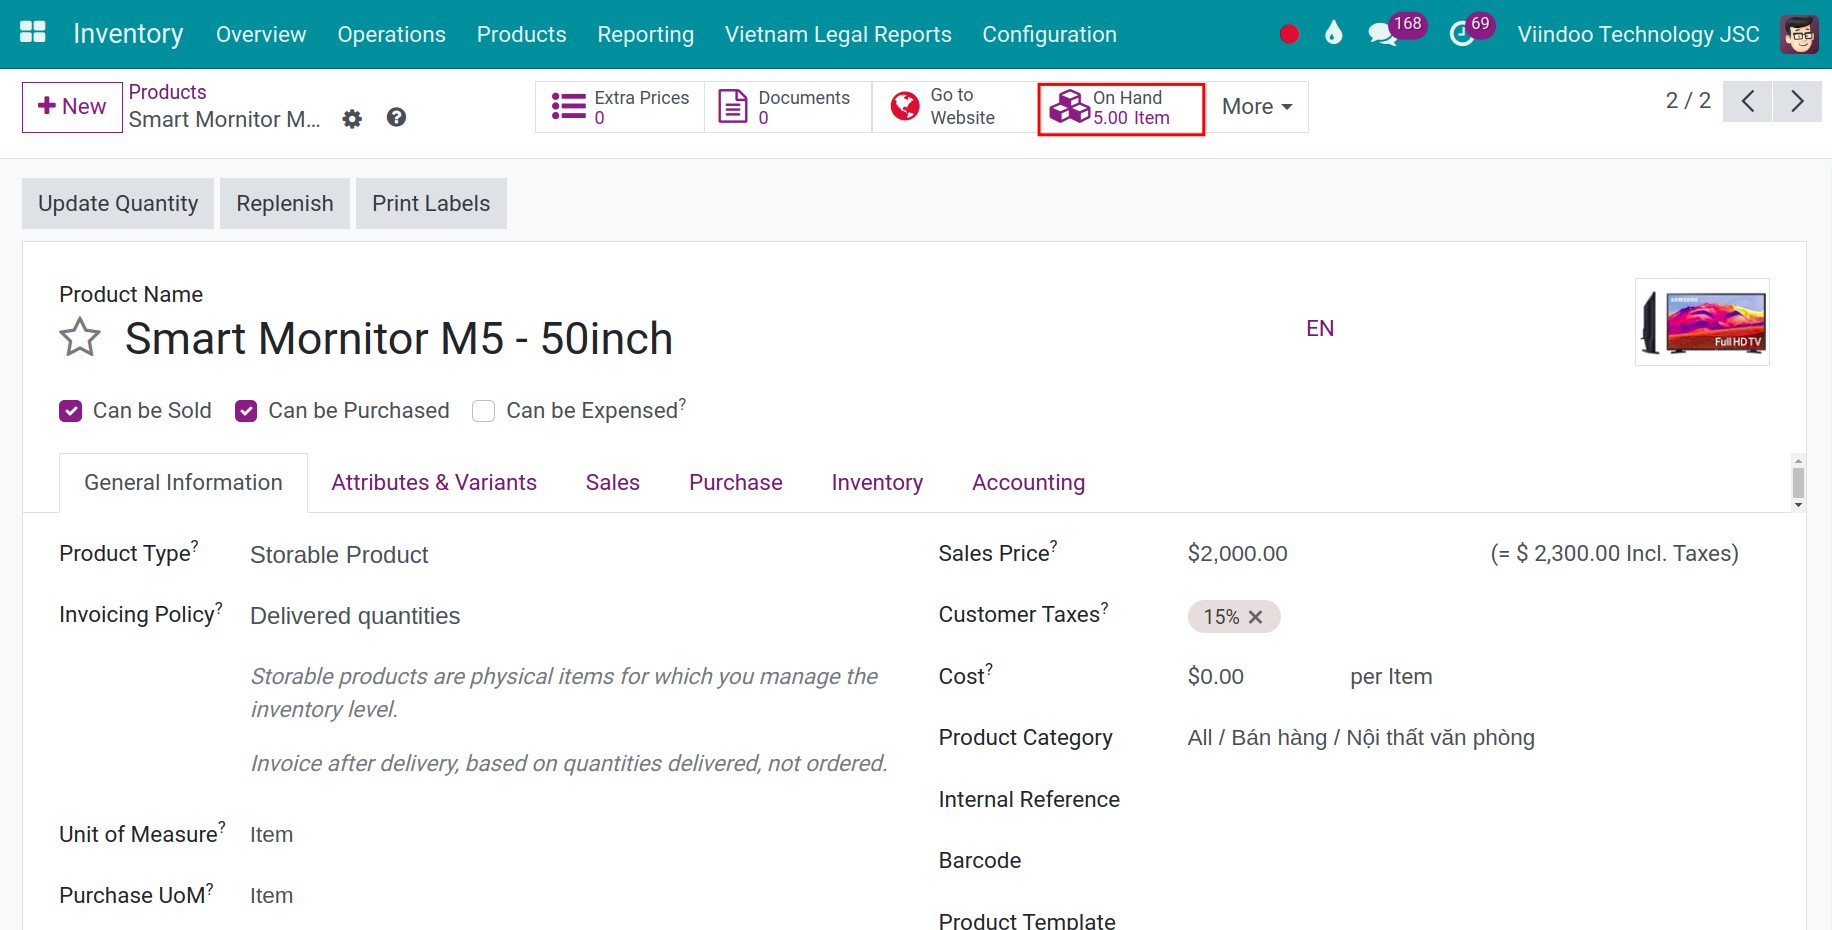Click form vertical scrollbar
Viewport: 1832px width, 930px height.
pyautogui.click(x=1798, y=483)
